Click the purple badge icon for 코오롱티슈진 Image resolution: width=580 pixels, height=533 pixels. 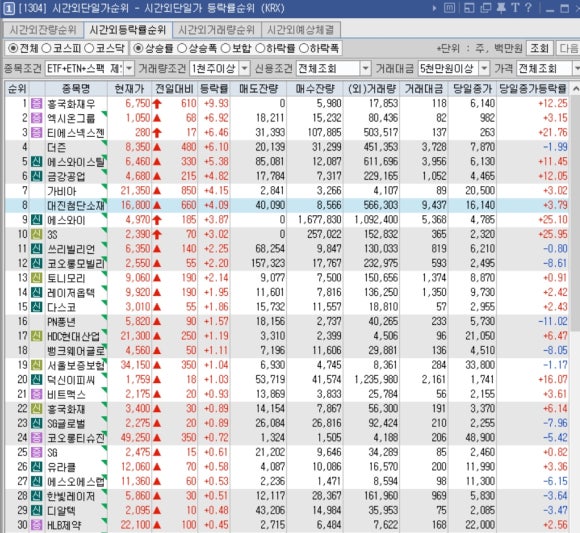pyautogui.click(x=36, y=438)
